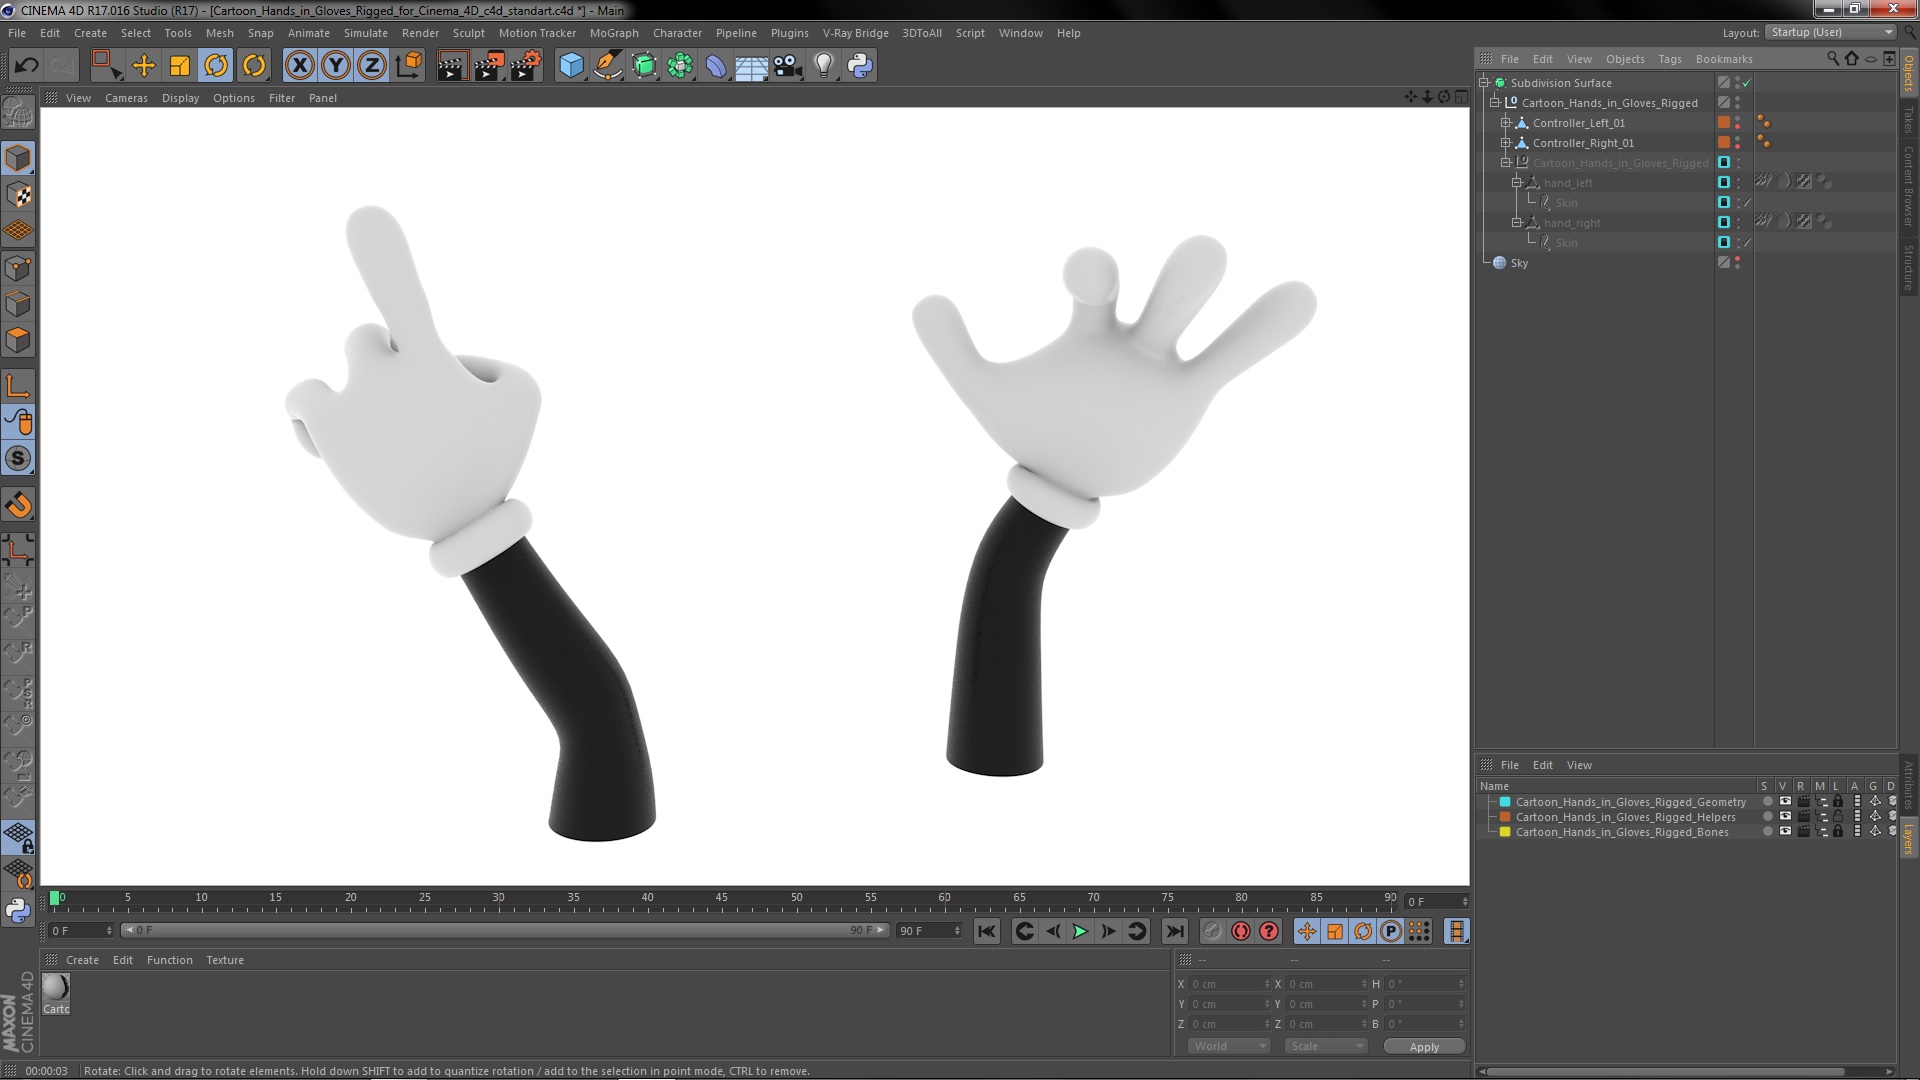
Task: Switch to Model mode in left toolbar
Action: point(18,158)
